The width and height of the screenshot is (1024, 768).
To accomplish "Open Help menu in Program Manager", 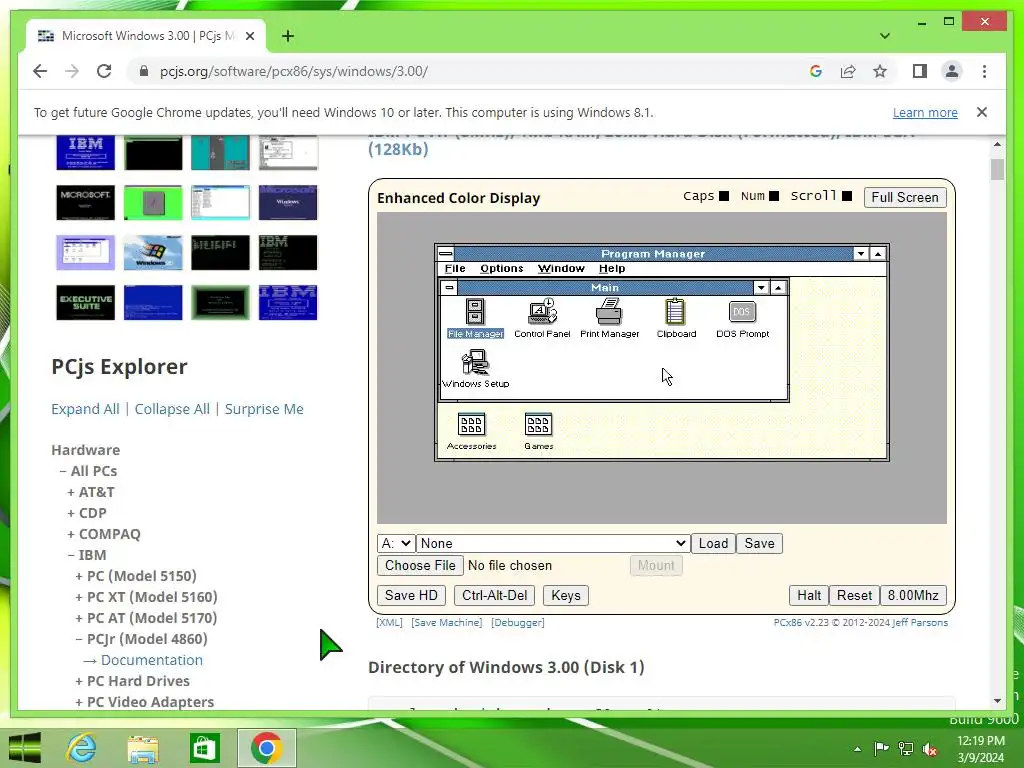I will tap(612, 268).
